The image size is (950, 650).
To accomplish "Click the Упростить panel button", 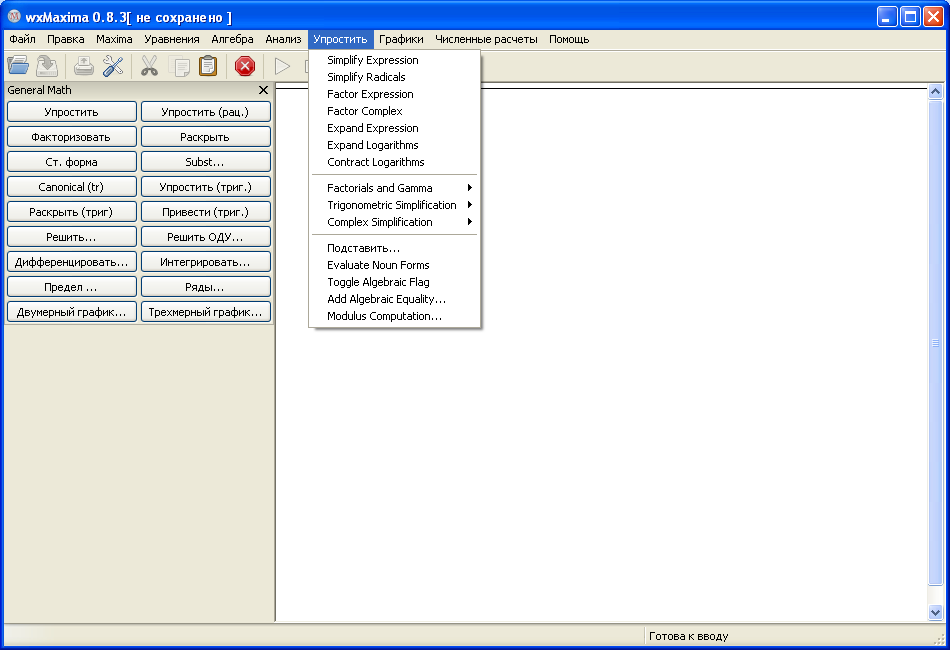I will 71,112.
